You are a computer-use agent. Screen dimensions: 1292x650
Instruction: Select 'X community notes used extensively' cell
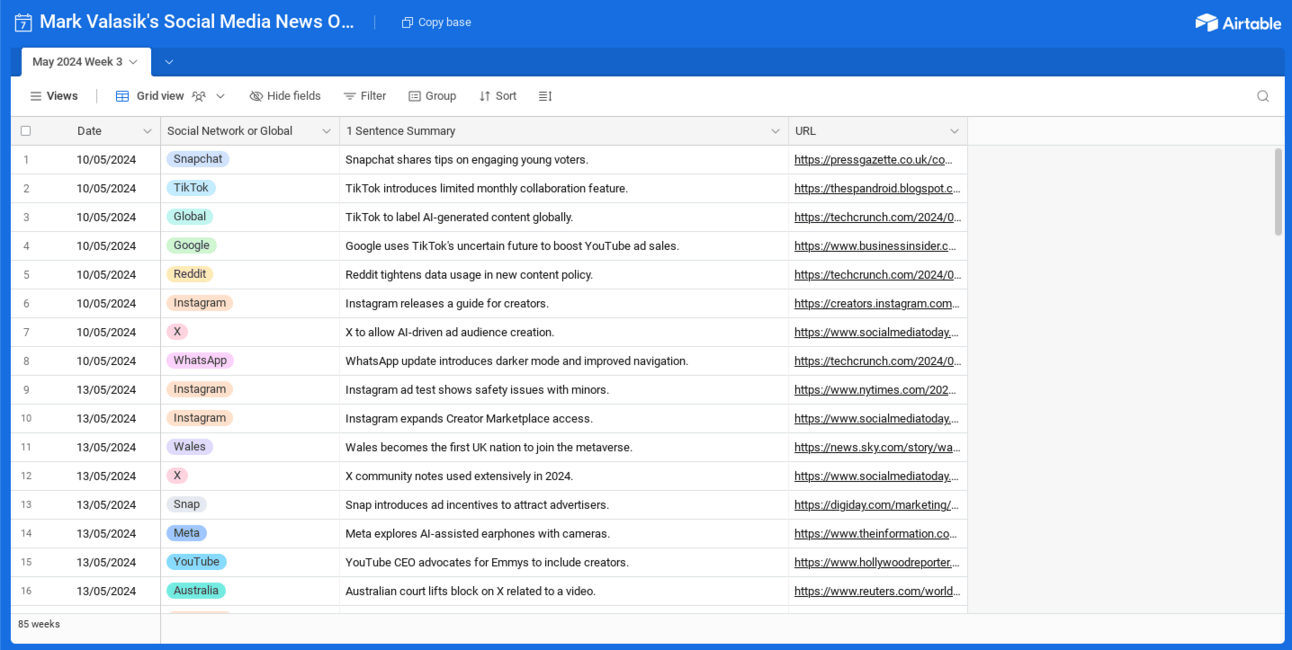point(564,477)
